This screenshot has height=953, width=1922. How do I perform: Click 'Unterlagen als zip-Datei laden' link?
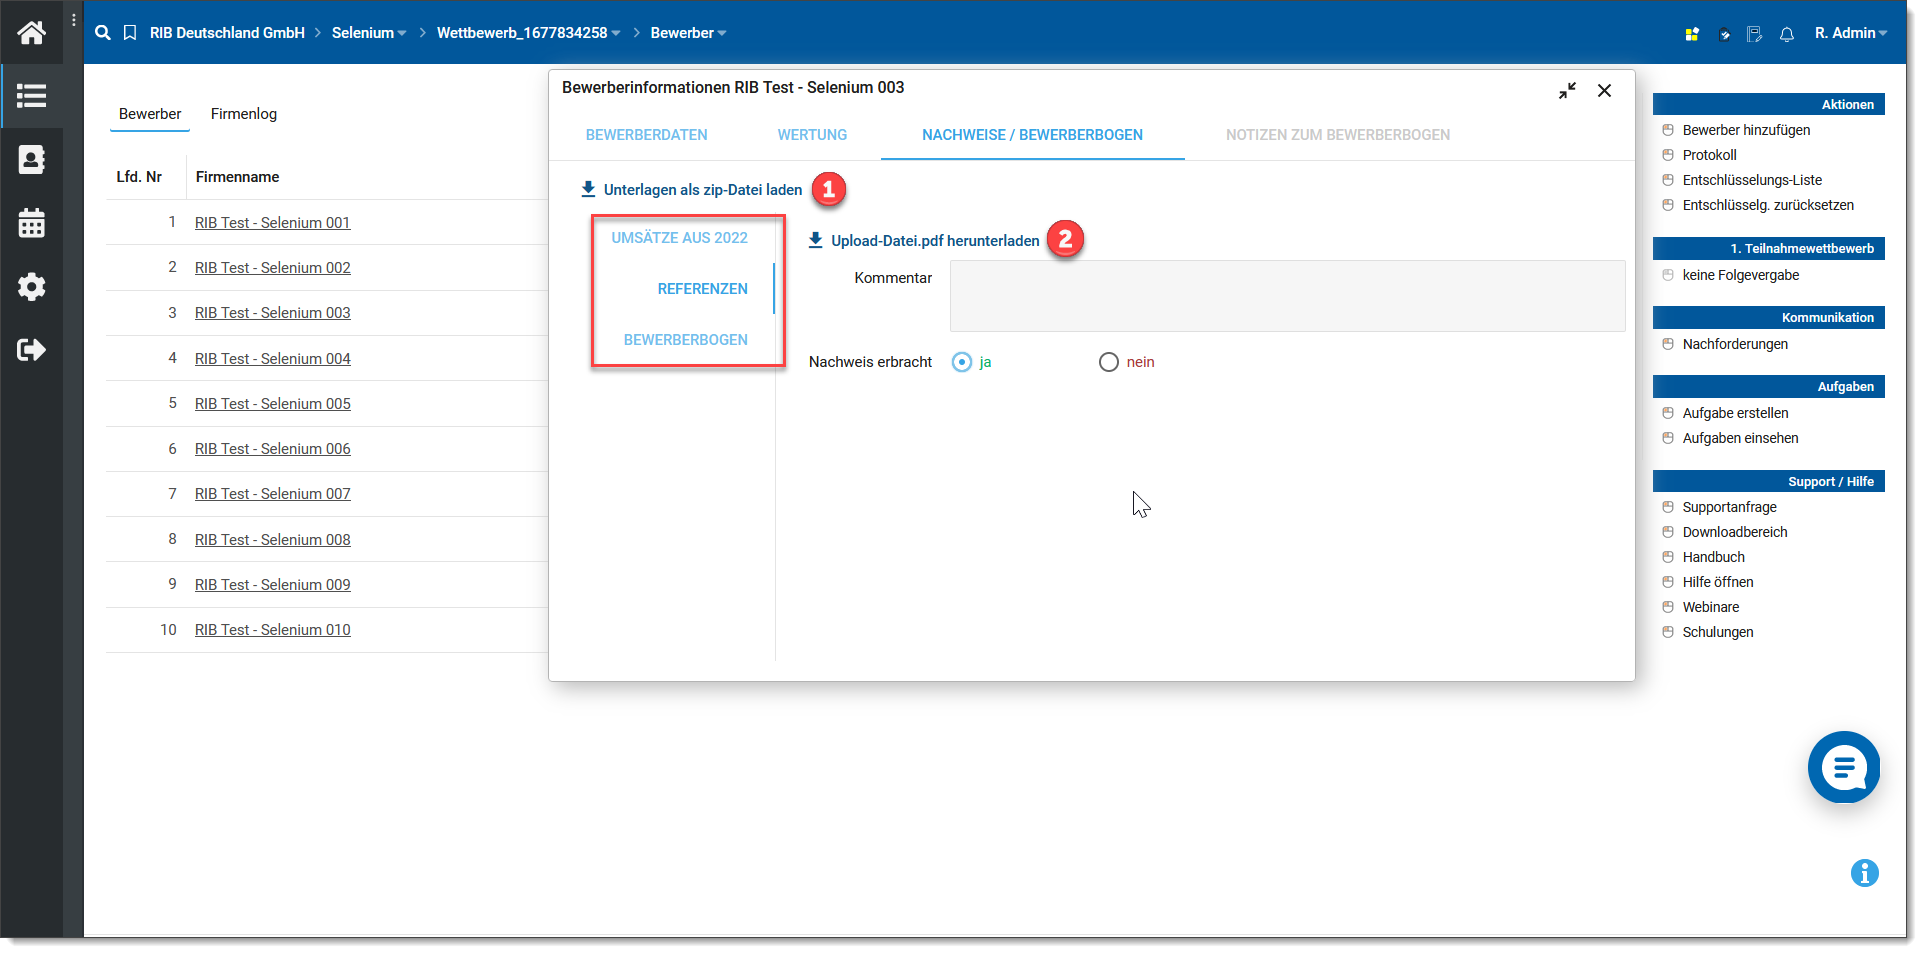(702, 190)
